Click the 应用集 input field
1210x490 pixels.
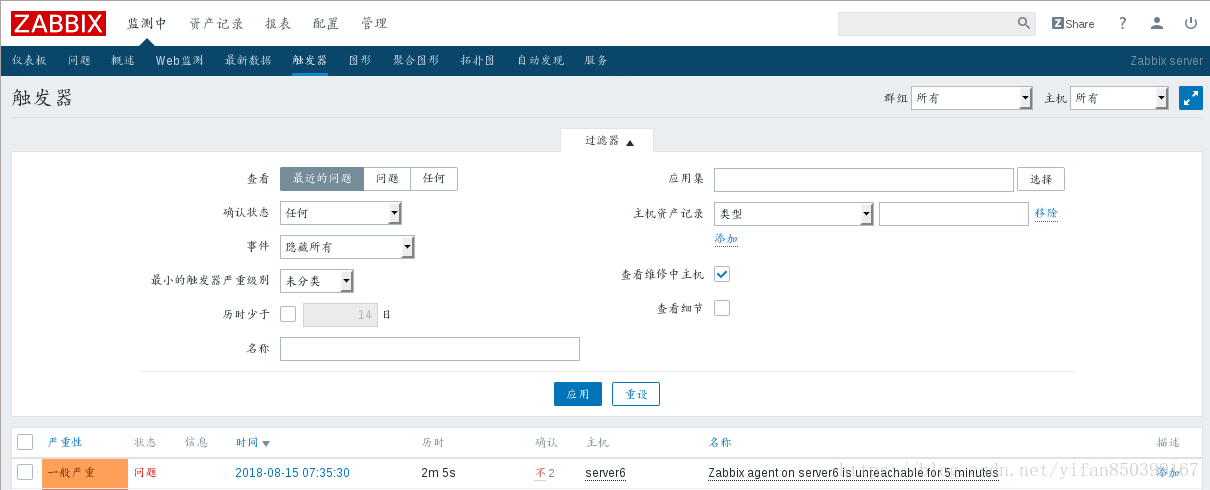(x=864, y=180)
